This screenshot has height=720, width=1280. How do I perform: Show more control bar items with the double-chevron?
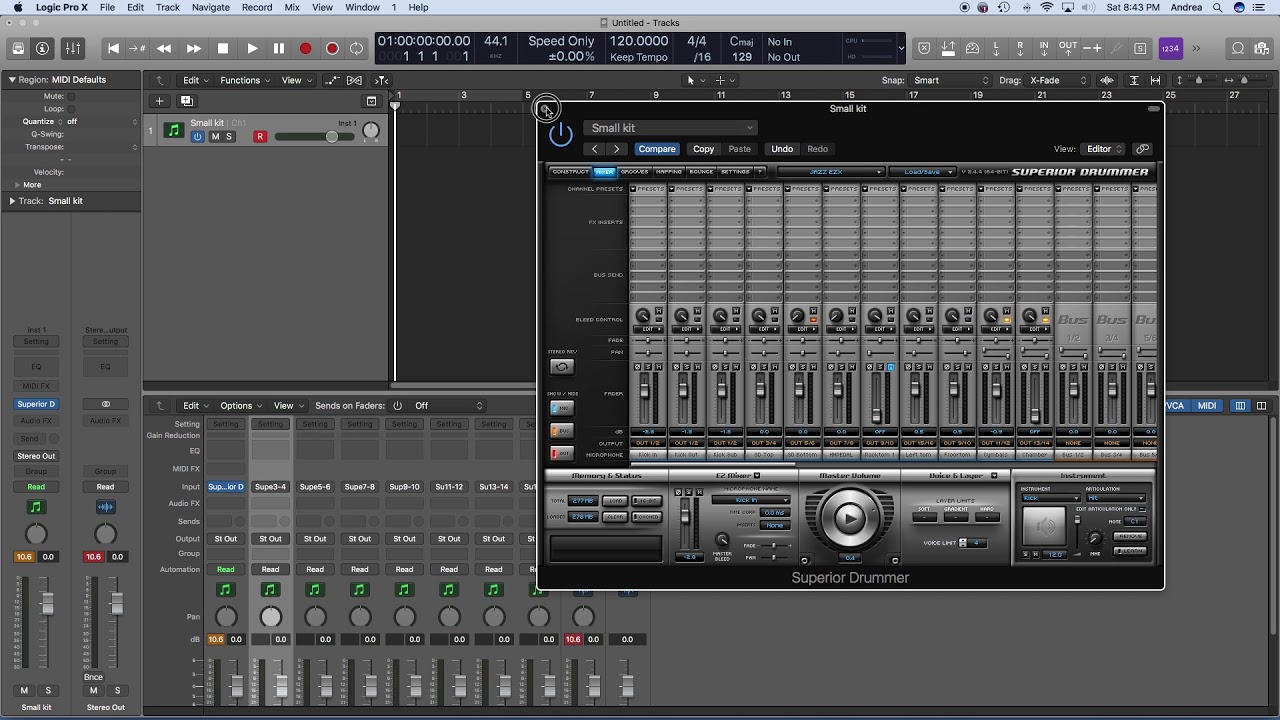click(x=1196, y=48)
